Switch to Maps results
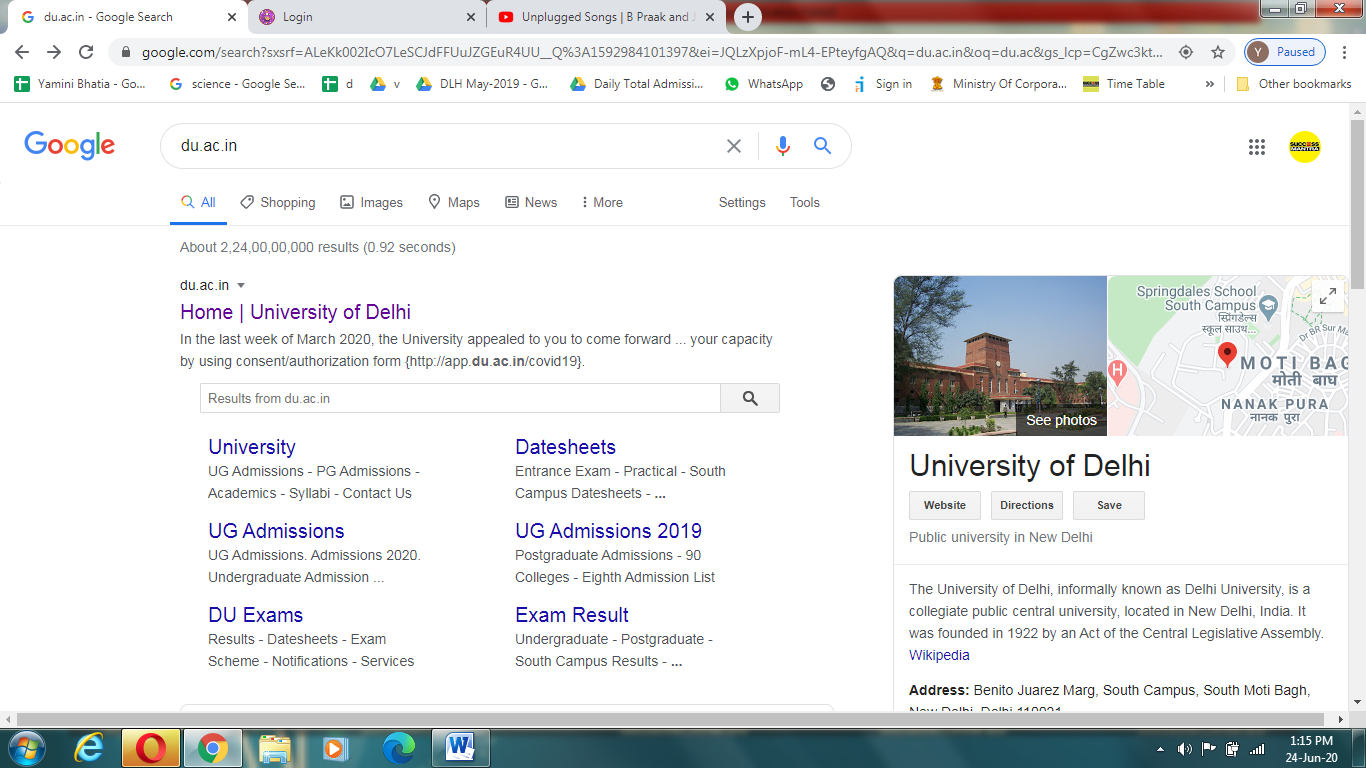 click(454, 202)
